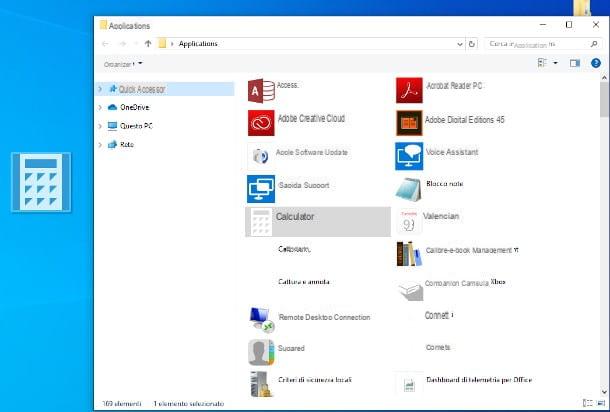Screen dimensions: 610x412
Task: Select the blue remote support icon
Action: [x=261, y=189]
